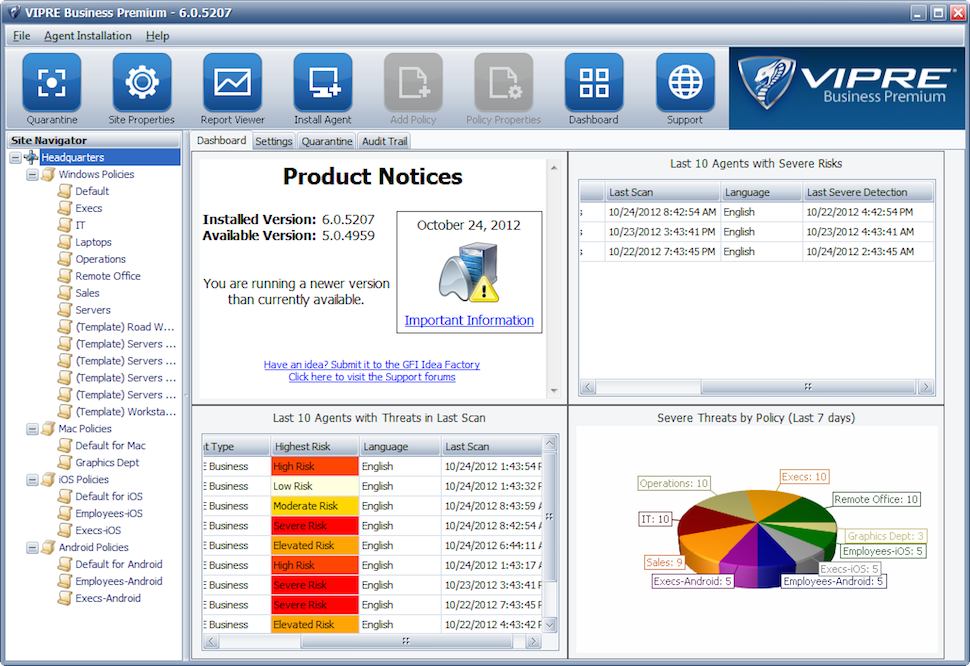Viewport: 970px width, 666px height.
Task: Click the Policy Properties toolbar icon
Action: point(504,82)
